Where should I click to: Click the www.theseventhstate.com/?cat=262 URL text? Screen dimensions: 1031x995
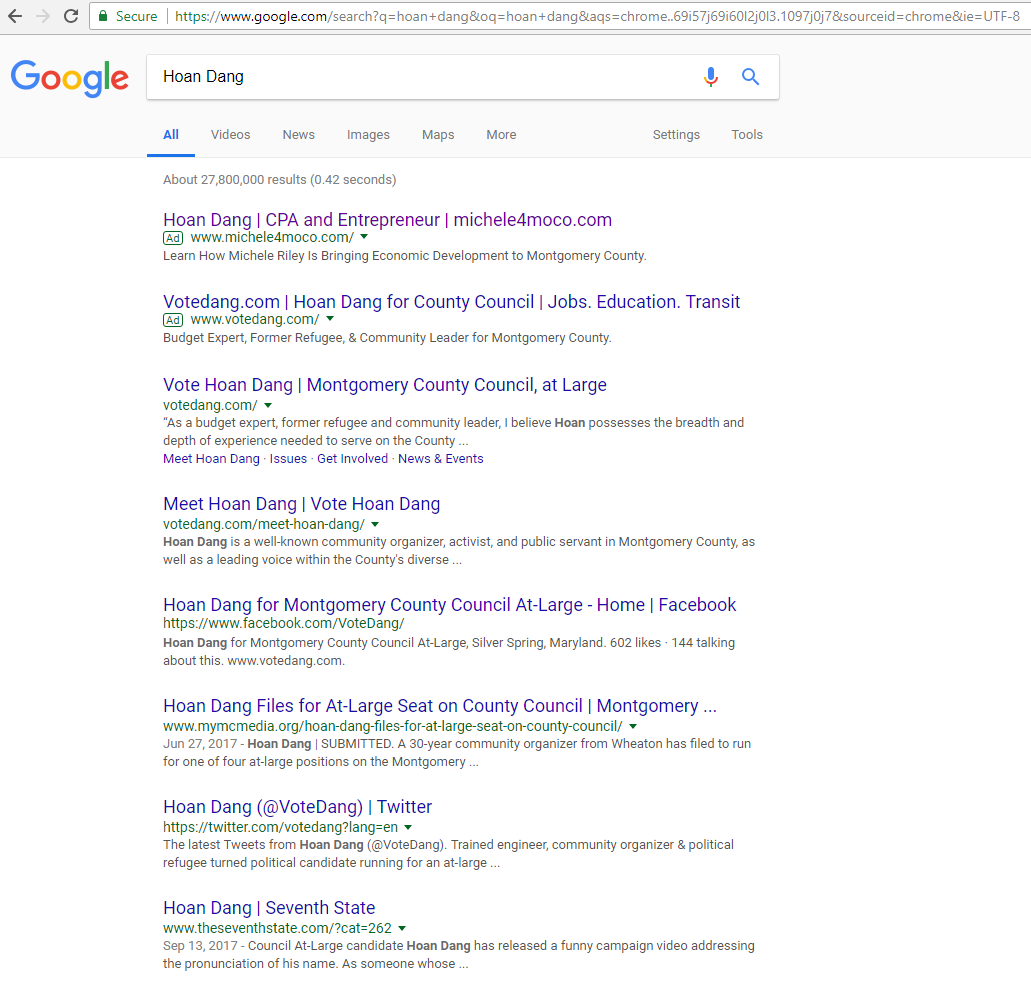point(277,929)
